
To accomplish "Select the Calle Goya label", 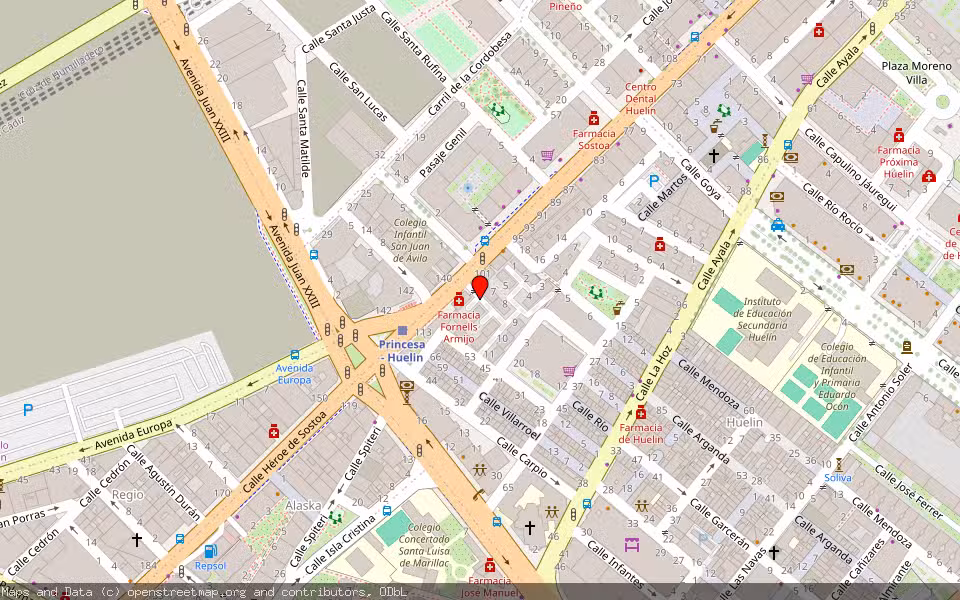I will click(x=701, y=179).
